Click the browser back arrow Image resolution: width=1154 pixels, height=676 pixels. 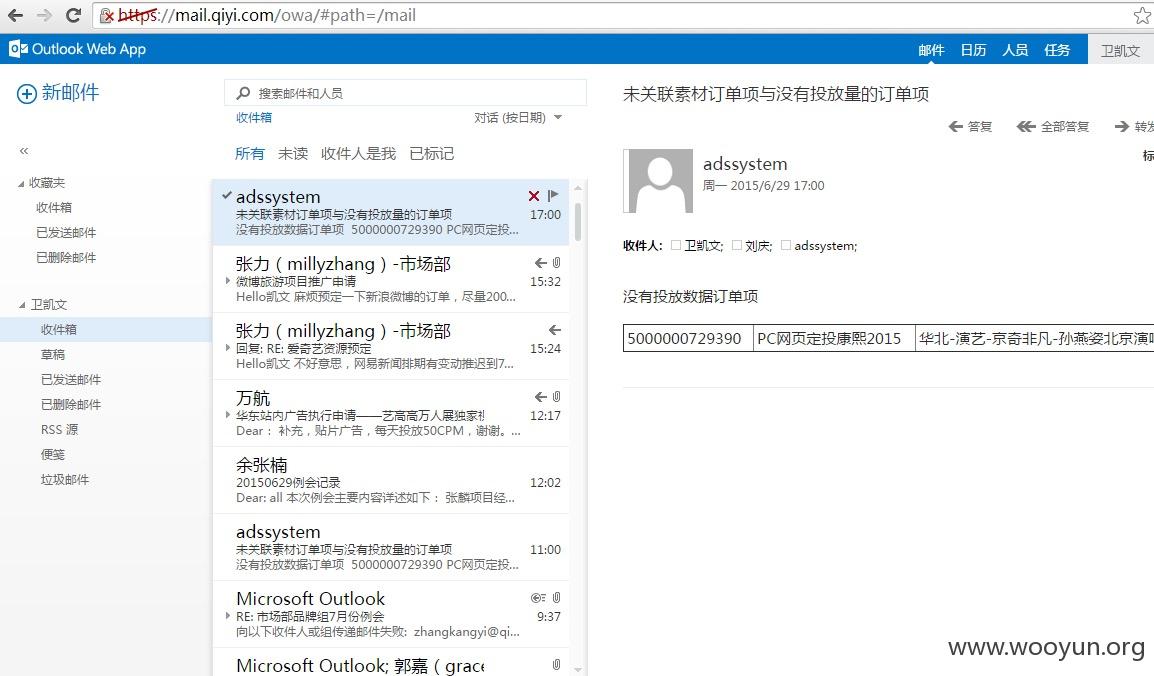coord(15,15)
